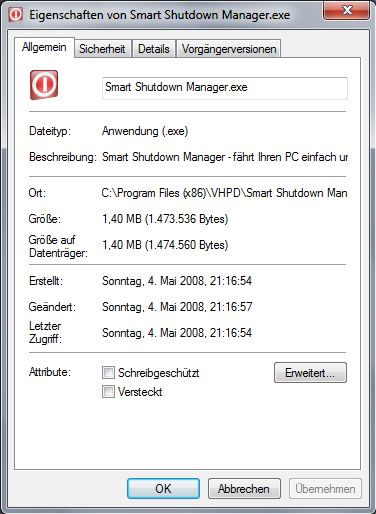Image resolution: width=376 pixels, height=514 pixels.
Task: Click size on disk '1,40 MB (1.474.560 Bytes)'
Action: point(165,245)
